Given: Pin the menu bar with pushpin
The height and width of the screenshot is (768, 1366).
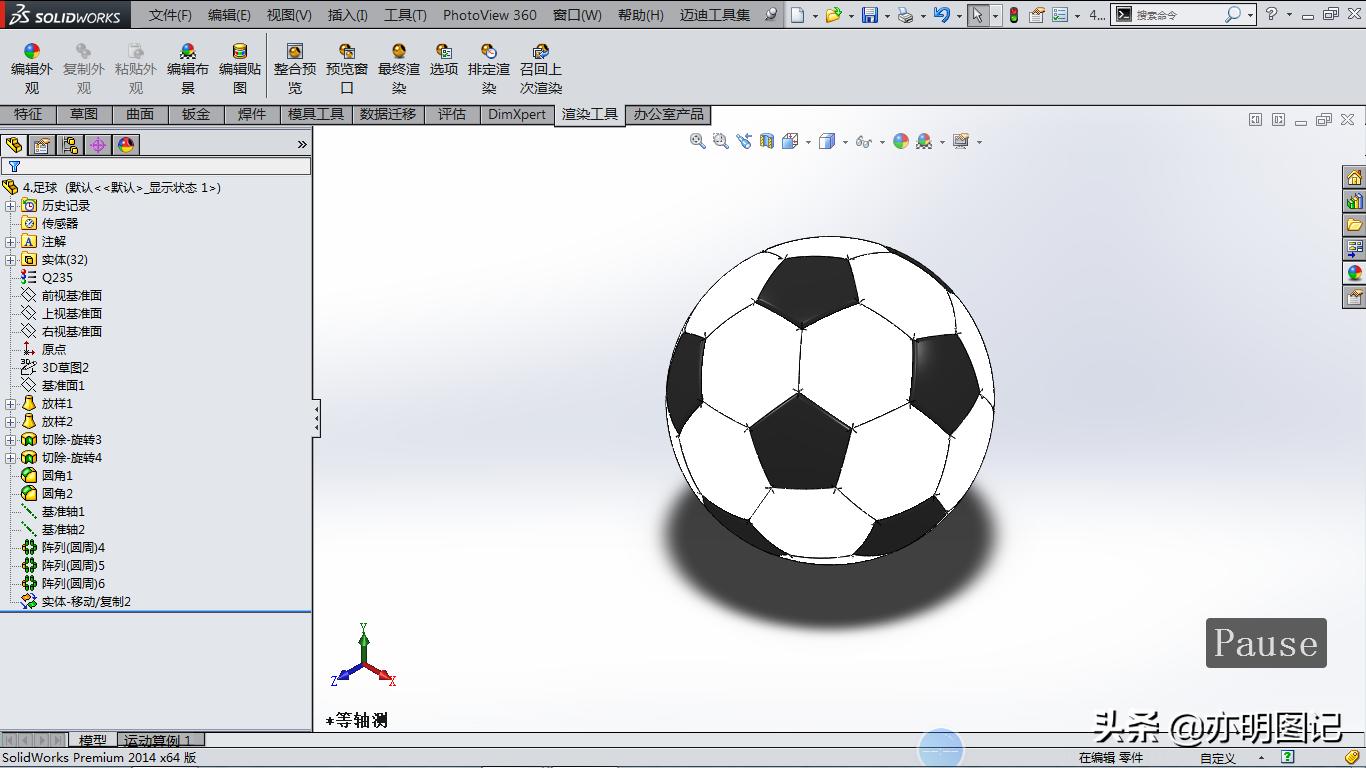Looking at the screenshot, I should [770, 15].
